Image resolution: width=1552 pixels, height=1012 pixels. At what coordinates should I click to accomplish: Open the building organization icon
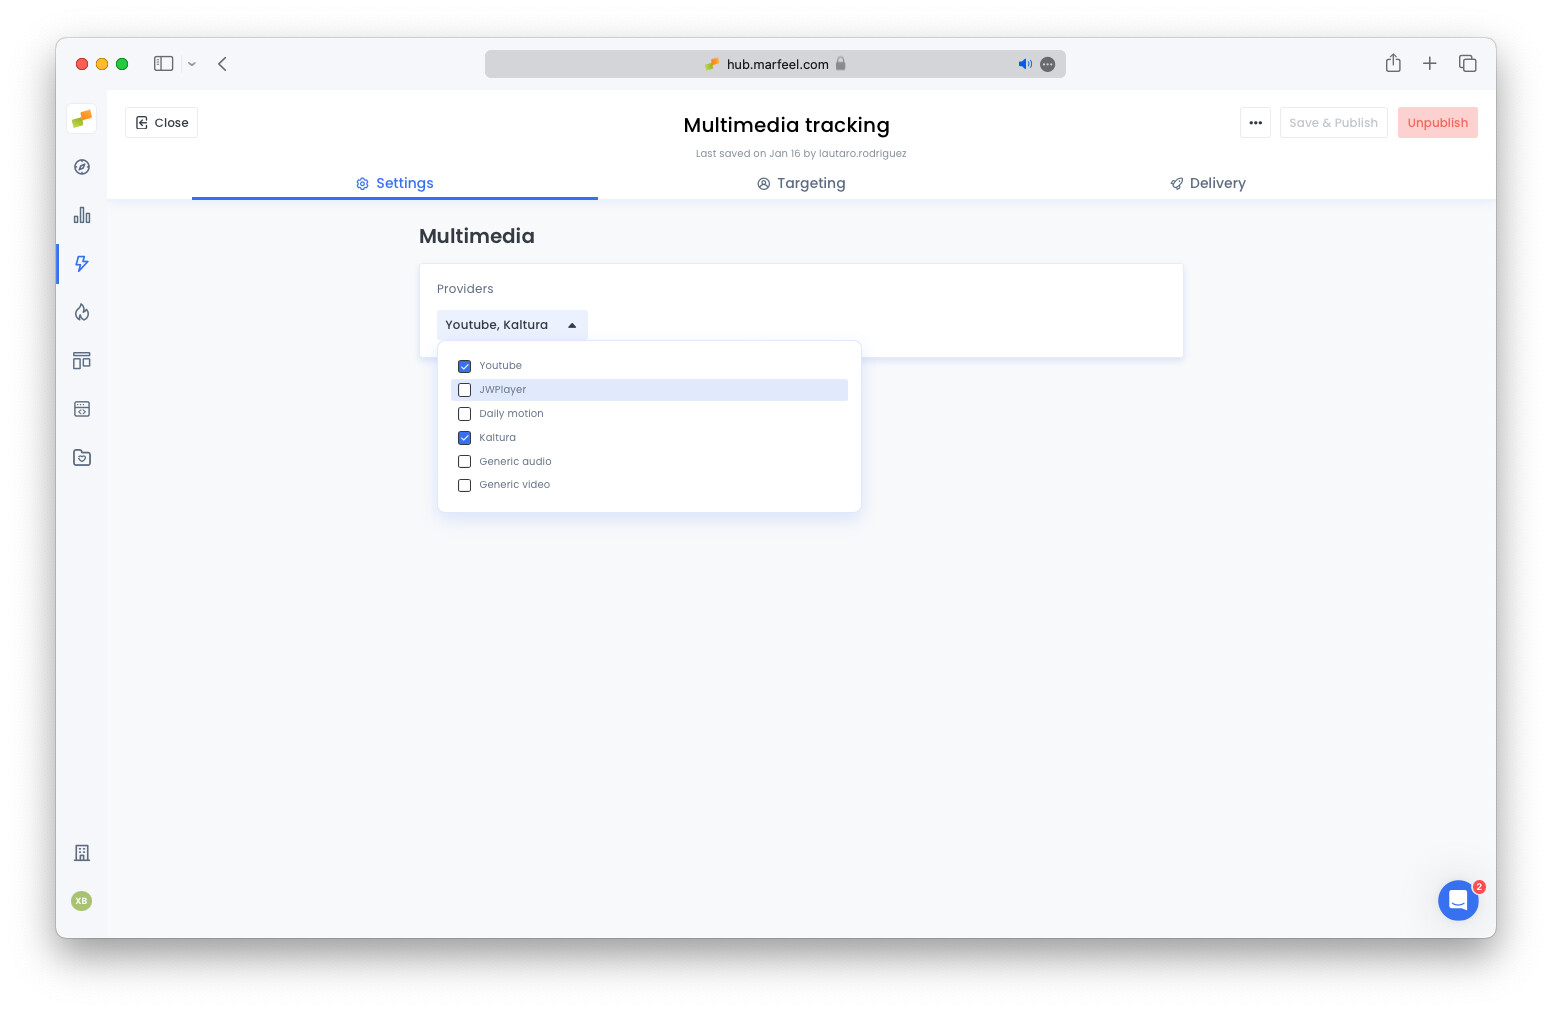pos(81,853)
